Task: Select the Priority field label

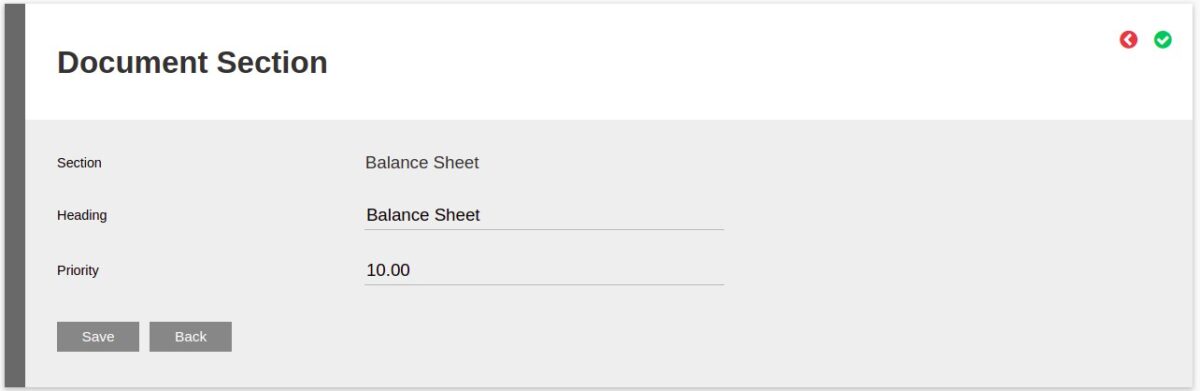Action: click(78, 270)
